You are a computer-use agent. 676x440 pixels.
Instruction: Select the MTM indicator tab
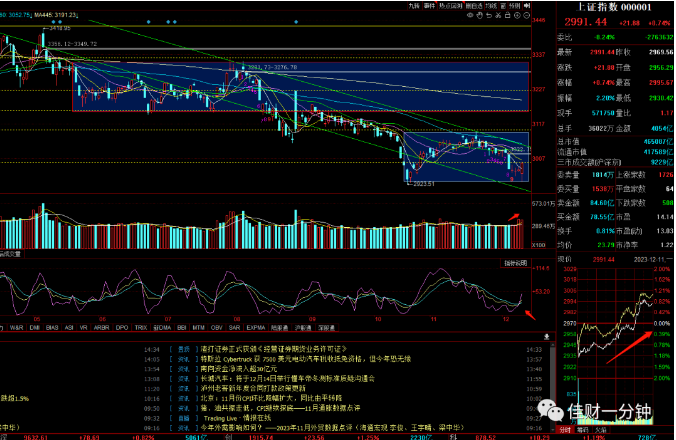pyautogui.click(x=198, y=328)
